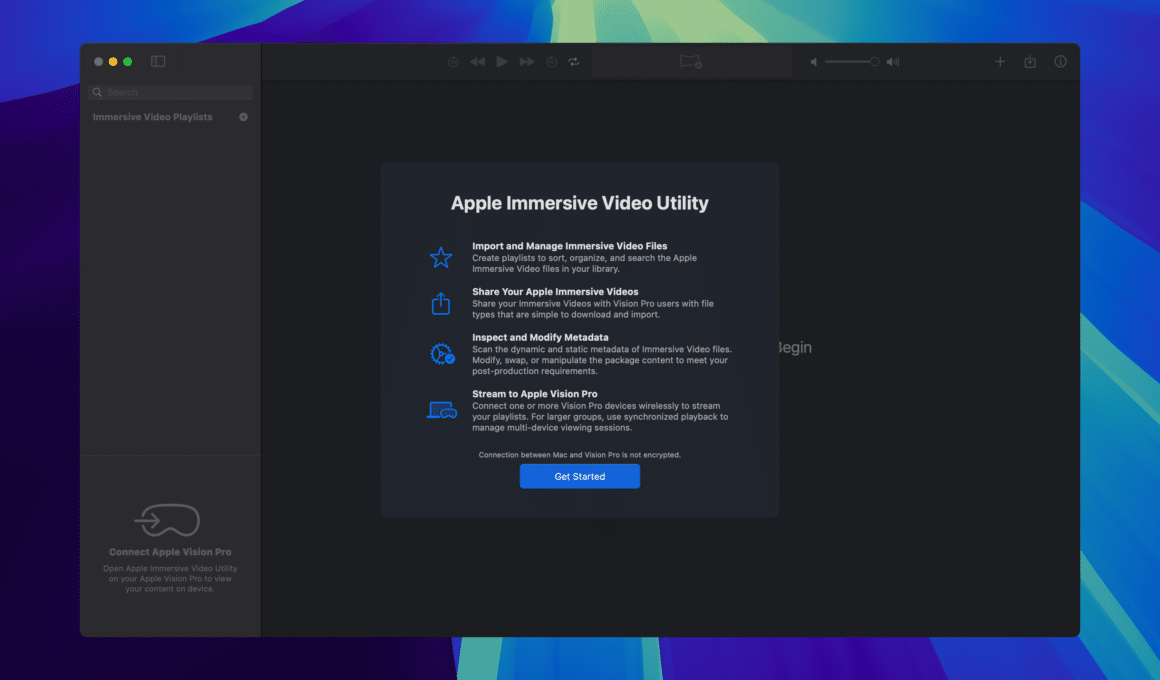
Task: Click the rewind button
Action: click(477, 62)
